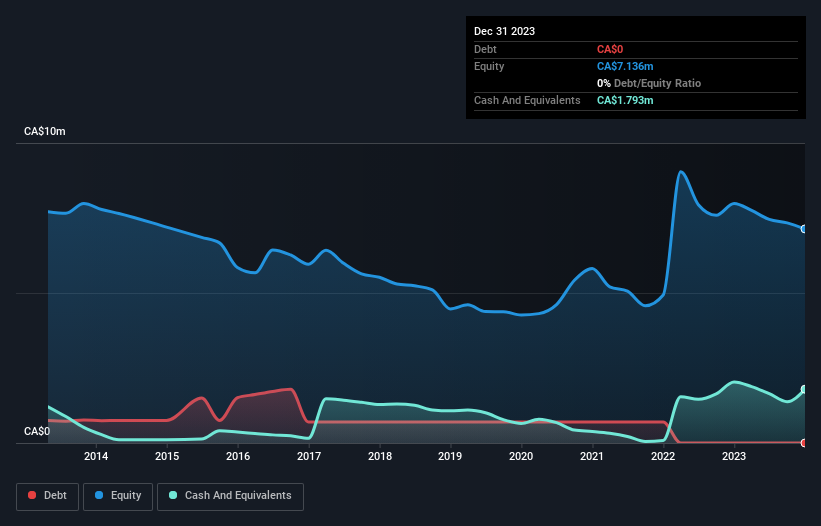Click the 2022 x-axis label
This screenshot has width=821, height=526.
(x=663, y=456)
